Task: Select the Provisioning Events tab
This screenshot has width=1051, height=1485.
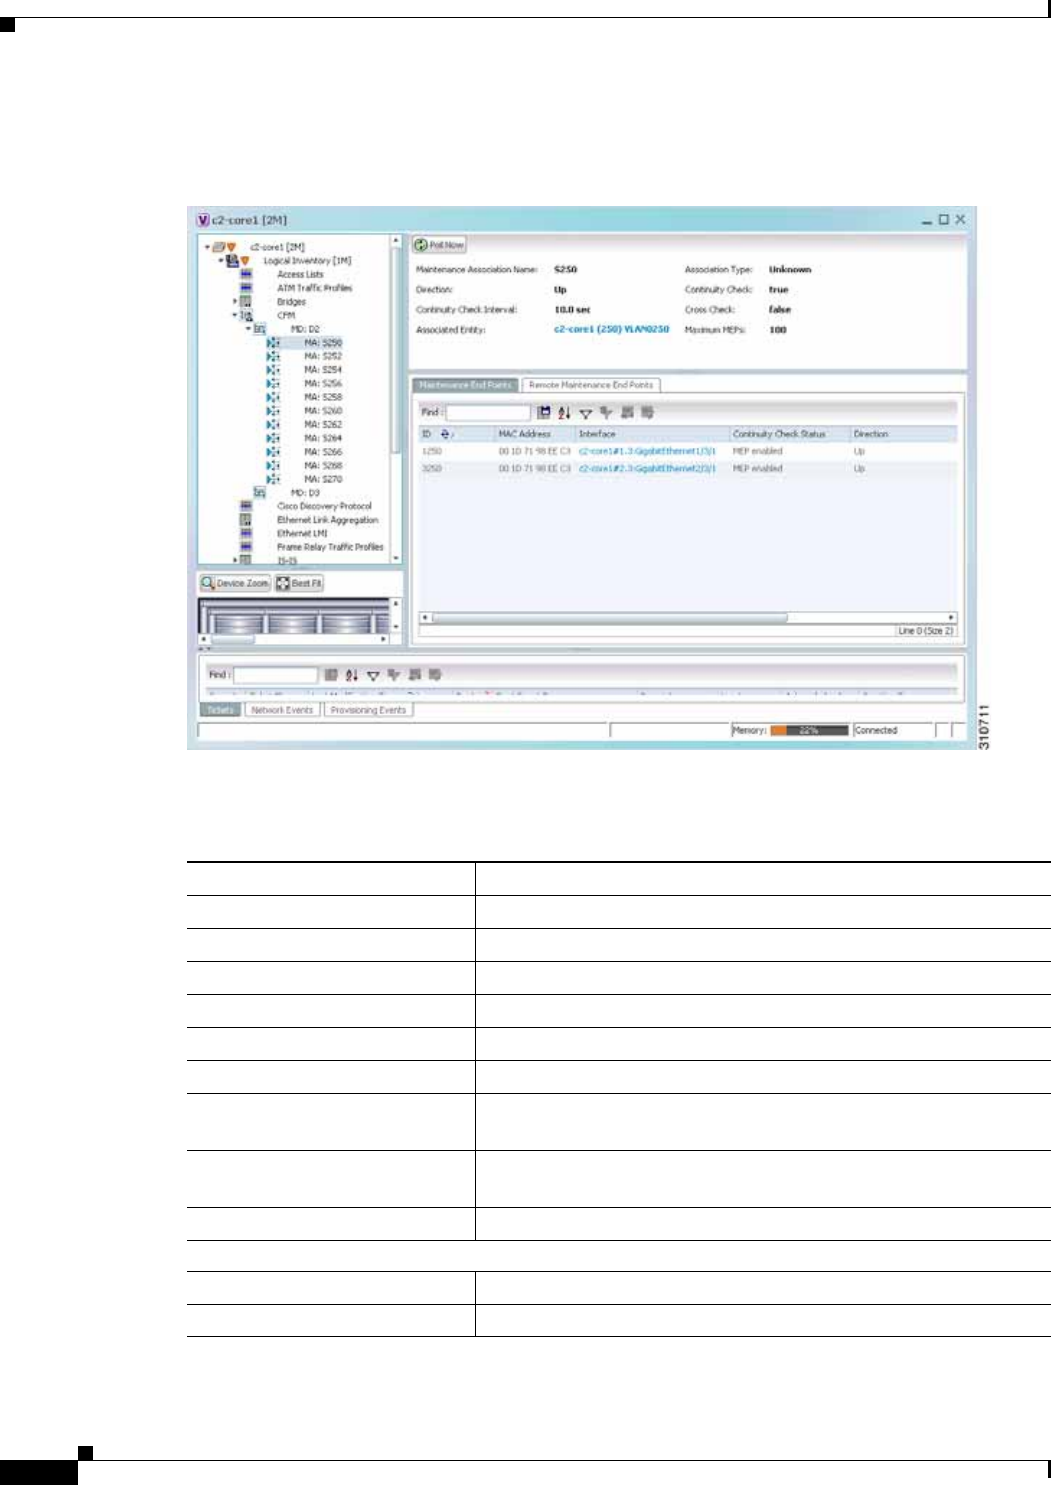Action: (368, 710)
